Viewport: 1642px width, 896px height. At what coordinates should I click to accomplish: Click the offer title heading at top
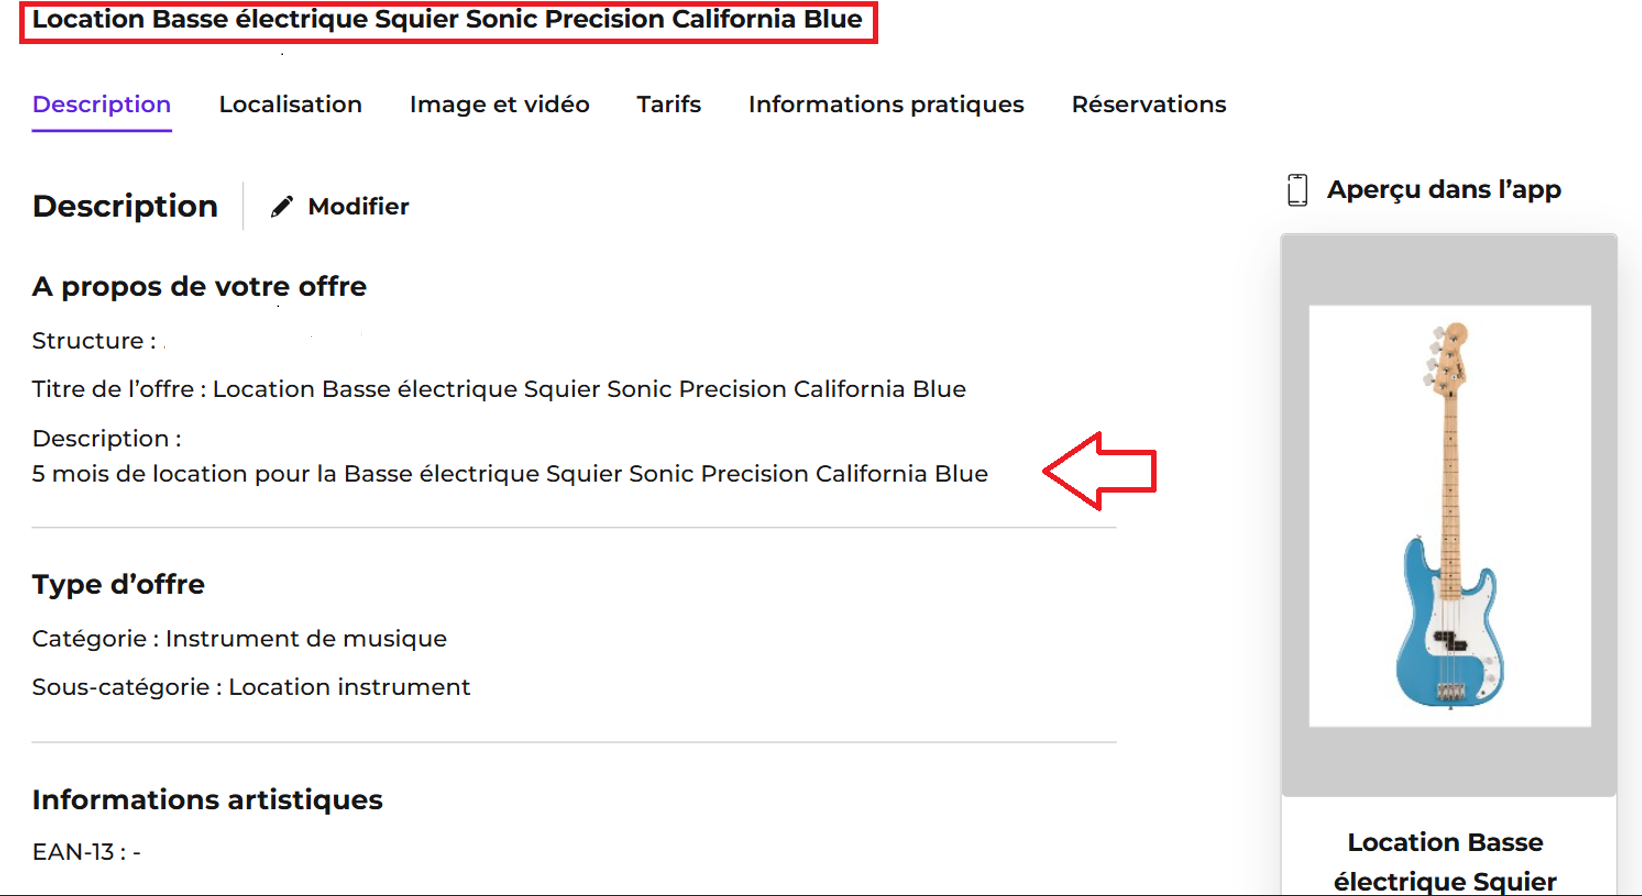click(x=447, y=19)
